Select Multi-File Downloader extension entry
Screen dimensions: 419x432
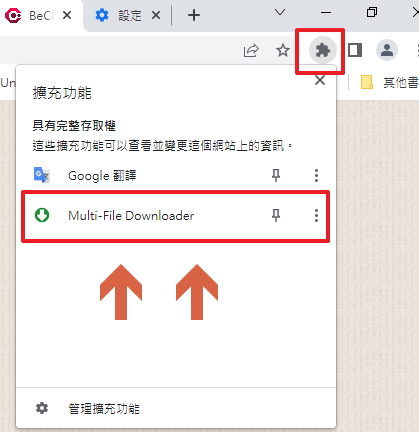(x=176, y=216)
